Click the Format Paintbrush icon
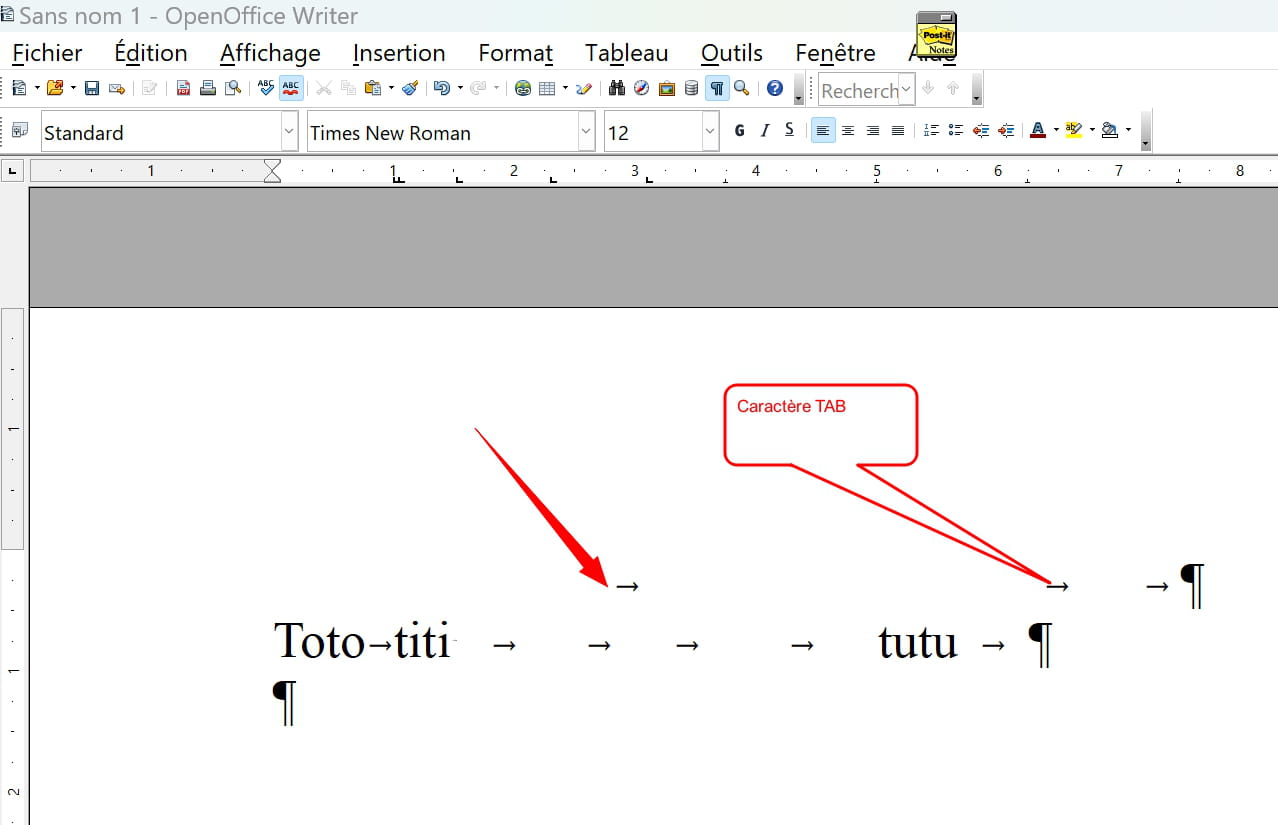The height and width of the screenshot is (825, 1278). [x=410, y=89]
